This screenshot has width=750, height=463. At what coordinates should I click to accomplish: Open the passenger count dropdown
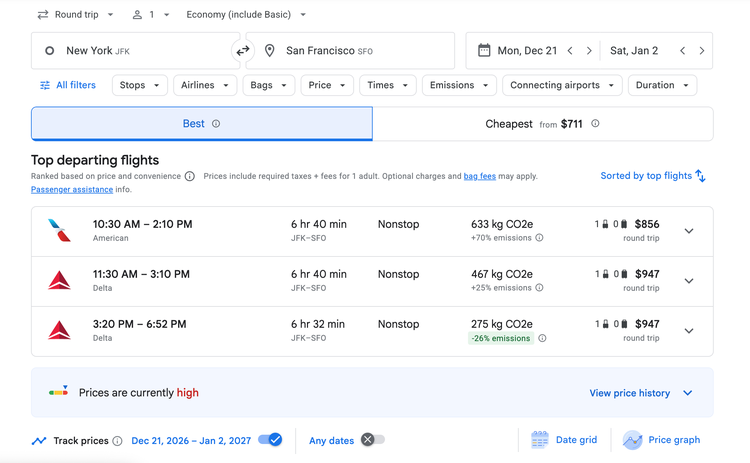[x=151, y=15]
